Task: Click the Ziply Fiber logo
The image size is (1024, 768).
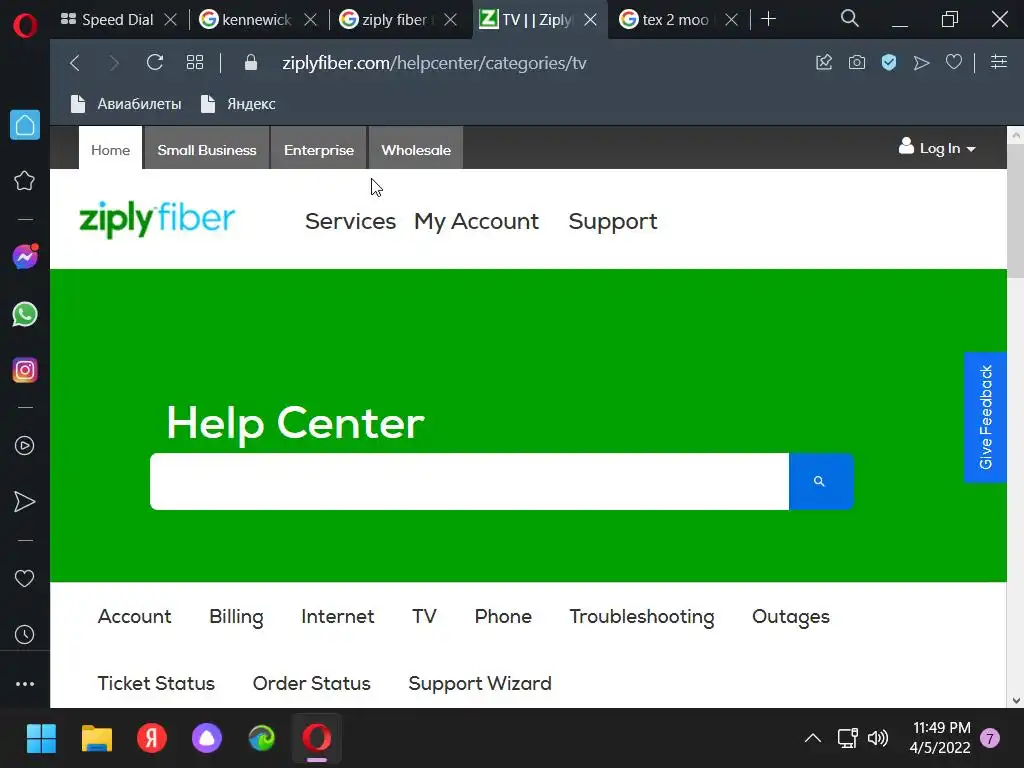Action: click(157, 219)
